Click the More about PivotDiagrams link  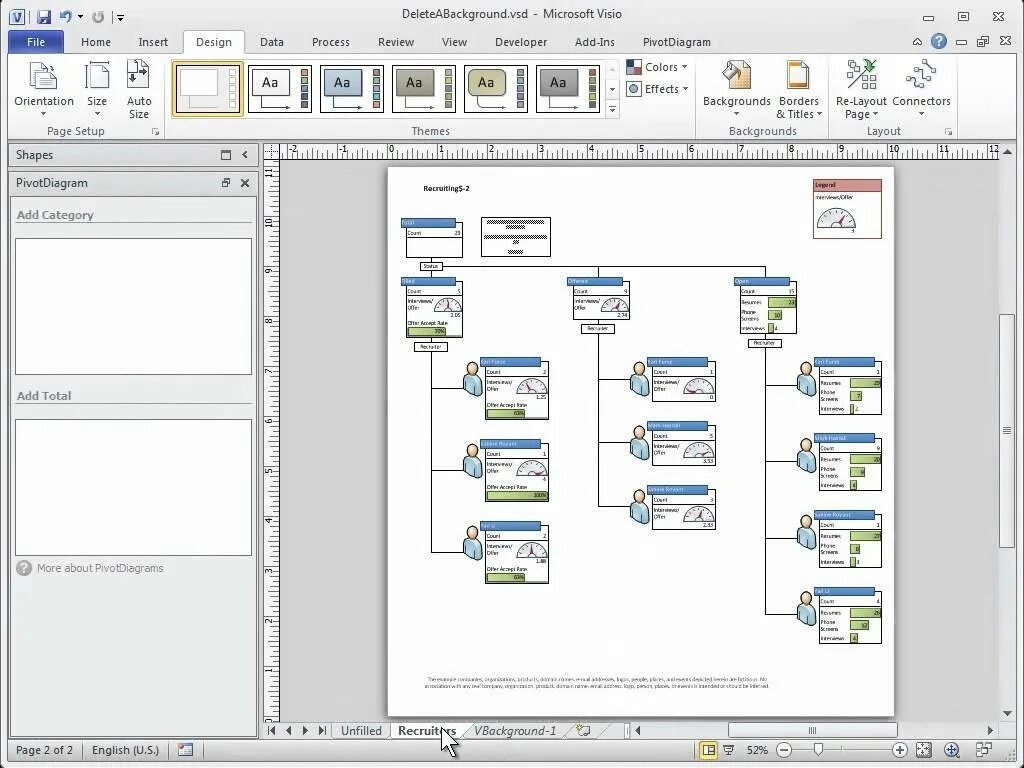pyautogui.click(x=100, y=568)
